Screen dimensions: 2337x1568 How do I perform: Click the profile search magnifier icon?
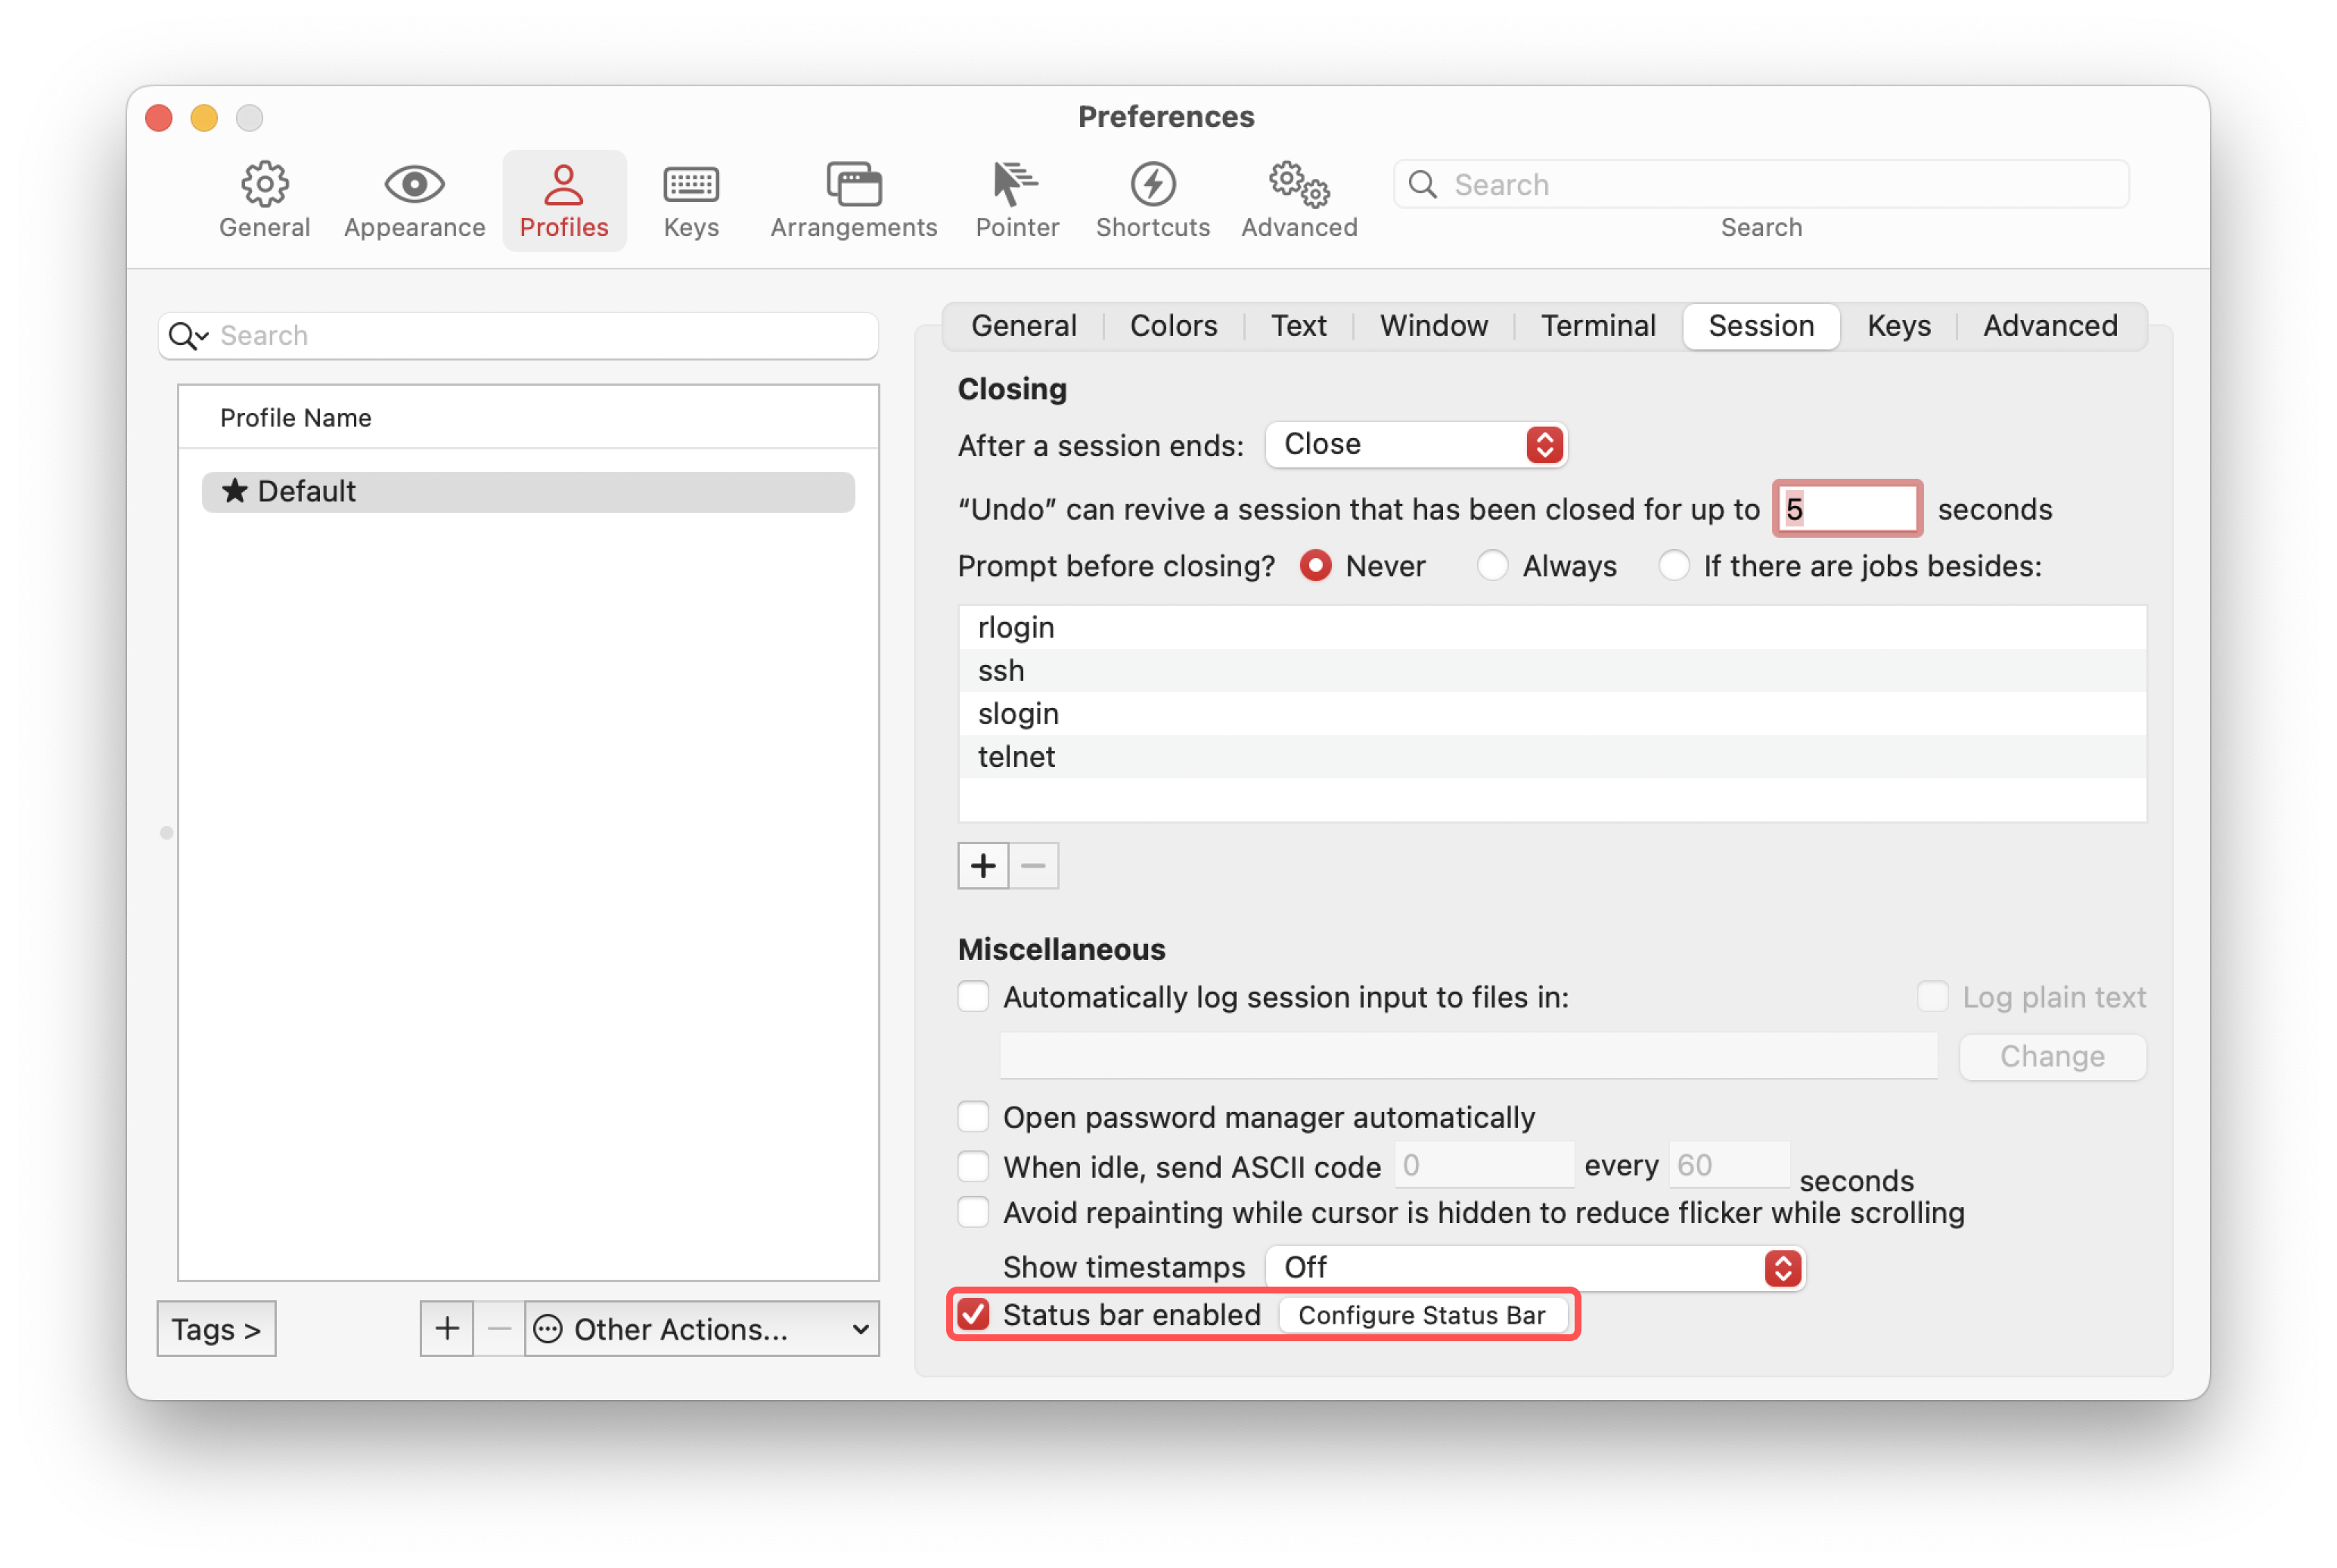click(x=187, y=336)
